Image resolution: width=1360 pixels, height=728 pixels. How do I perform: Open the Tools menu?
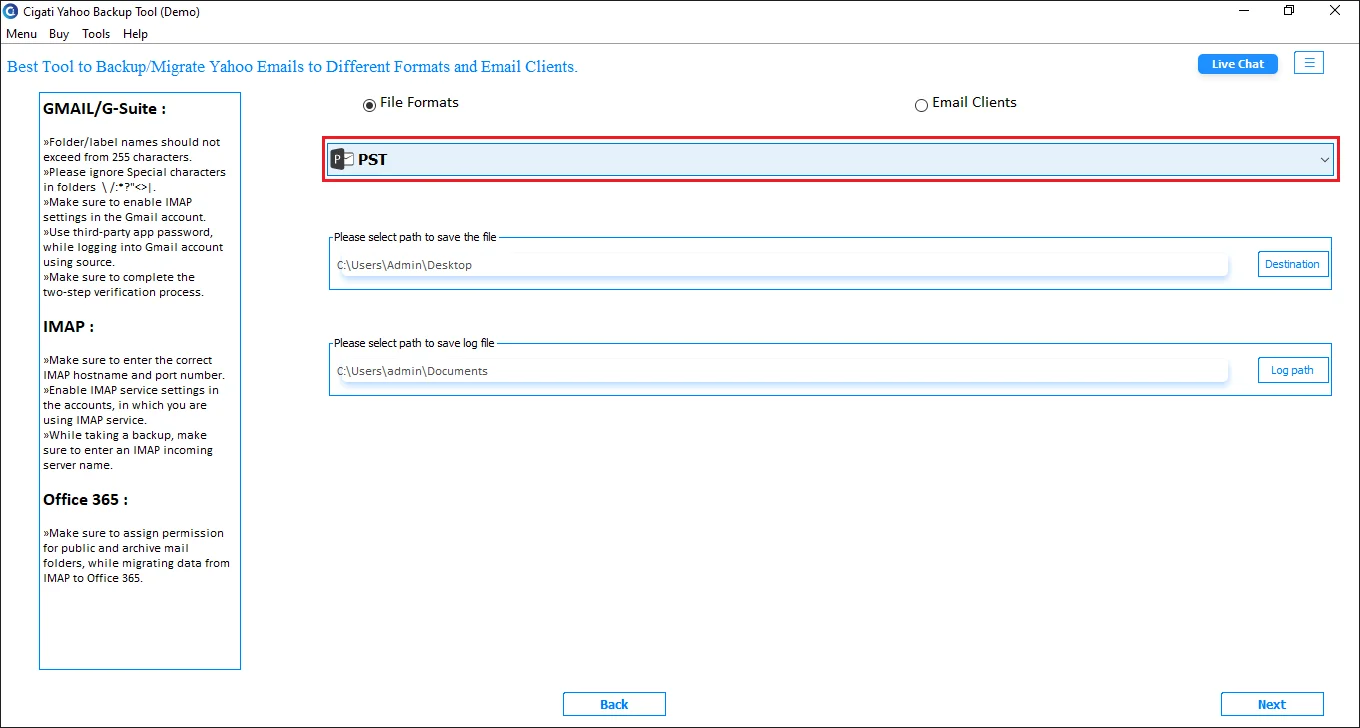(x=96, y=34)
